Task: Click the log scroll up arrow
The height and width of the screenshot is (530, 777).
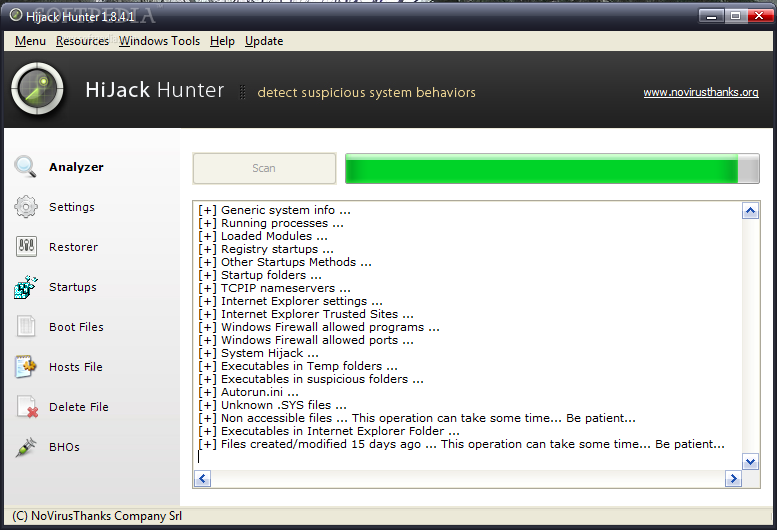Action: [x=750, y=211]
